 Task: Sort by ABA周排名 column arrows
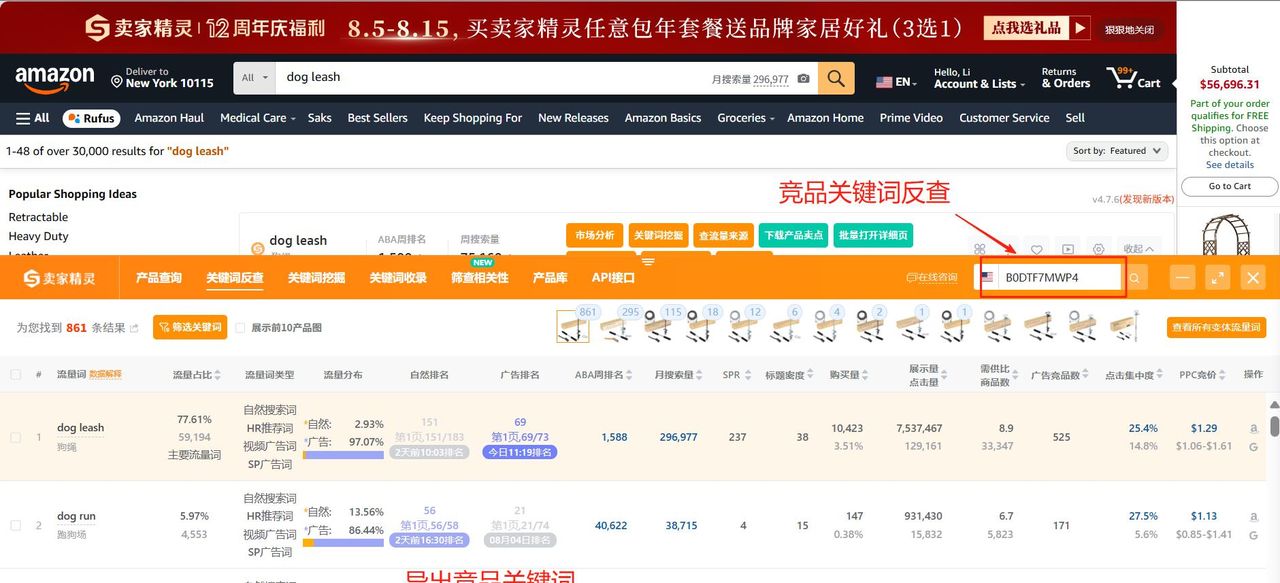pos(631,375)
